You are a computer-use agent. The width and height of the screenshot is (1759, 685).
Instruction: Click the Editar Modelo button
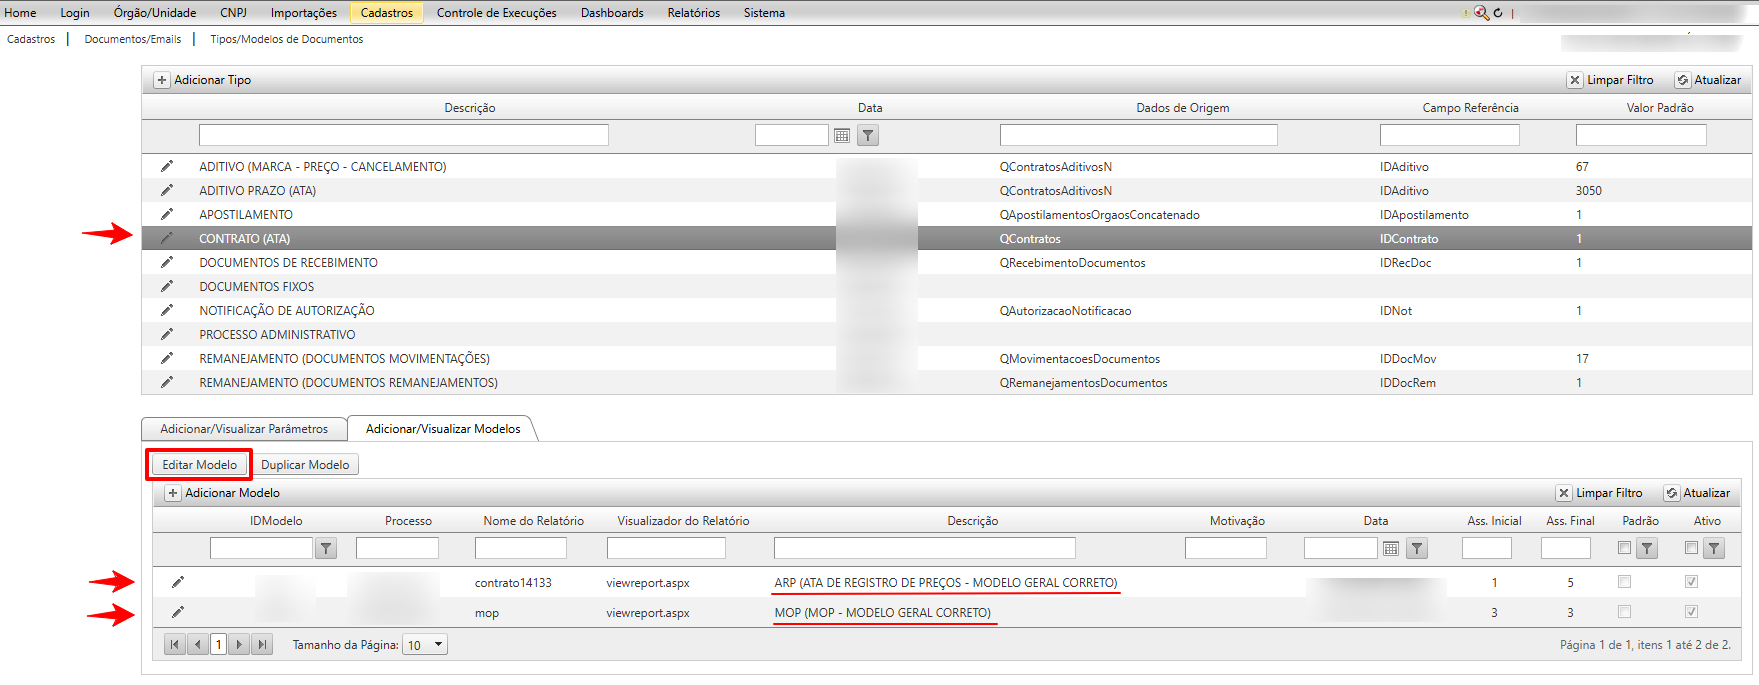click(200, 465)
